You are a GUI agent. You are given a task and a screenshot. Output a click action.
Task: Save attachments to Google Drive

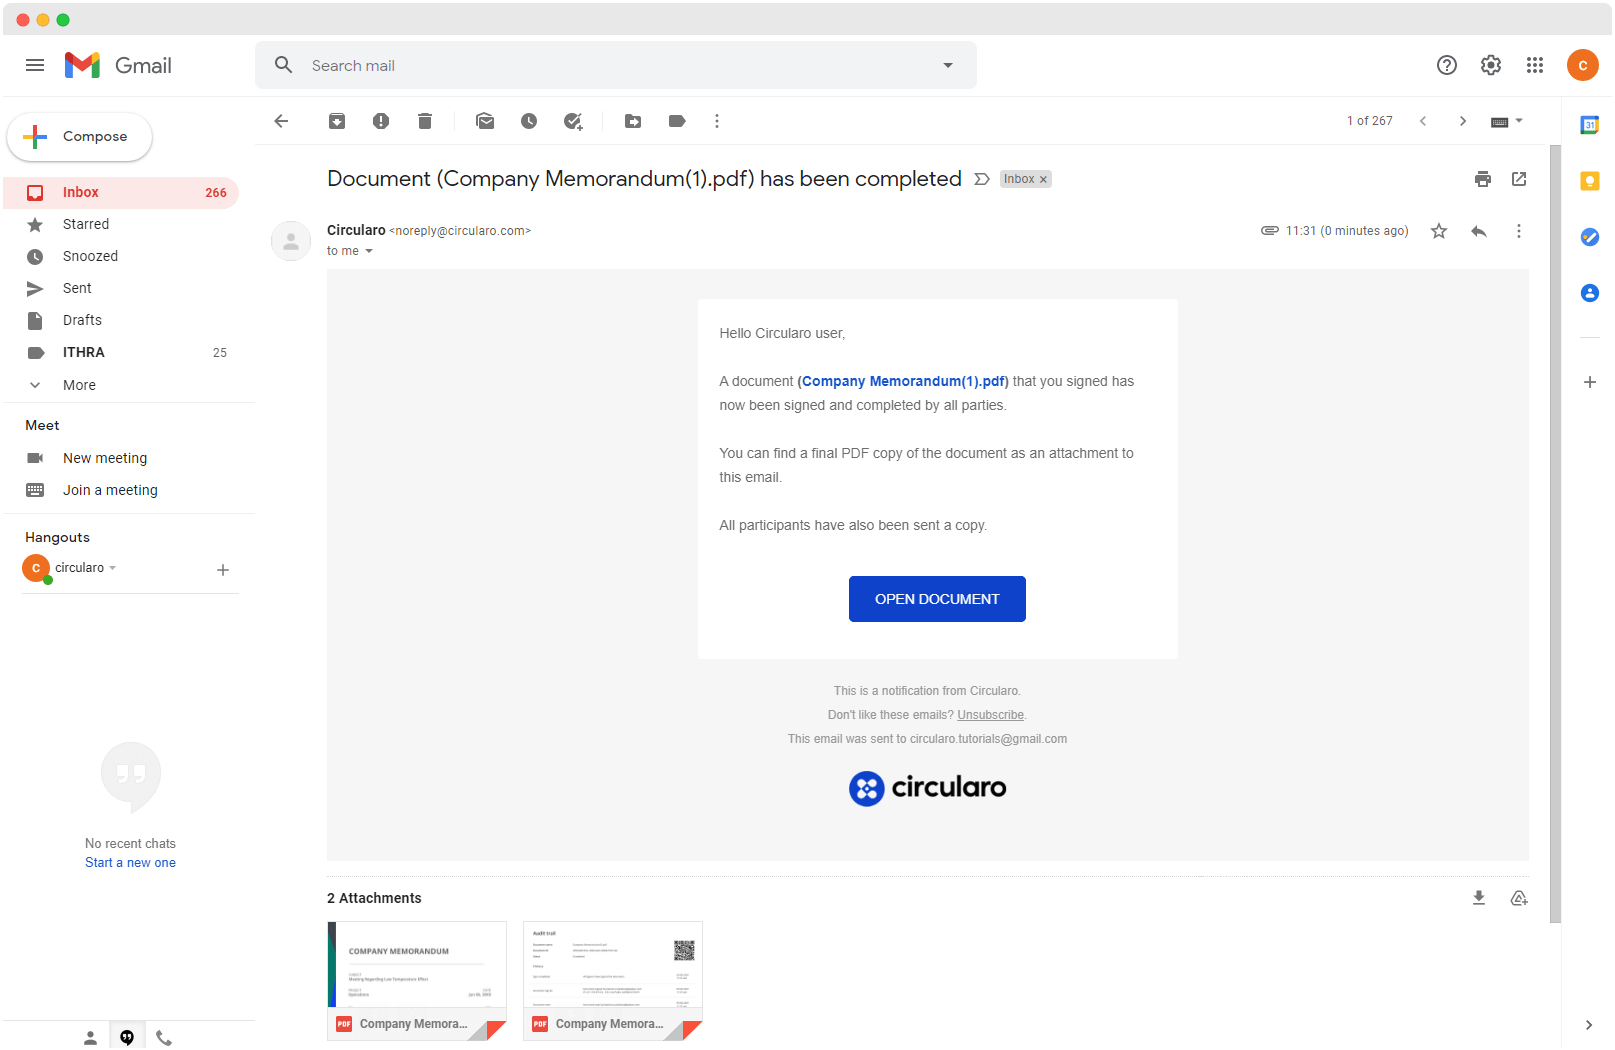click(1519, 898)
